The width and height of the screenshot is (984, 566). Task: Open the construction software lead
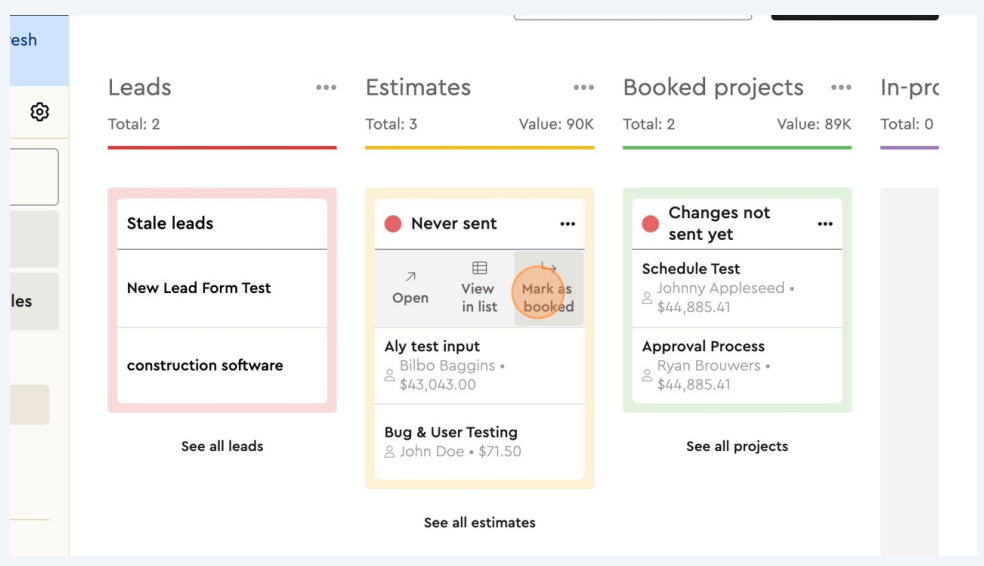(205, 365)
